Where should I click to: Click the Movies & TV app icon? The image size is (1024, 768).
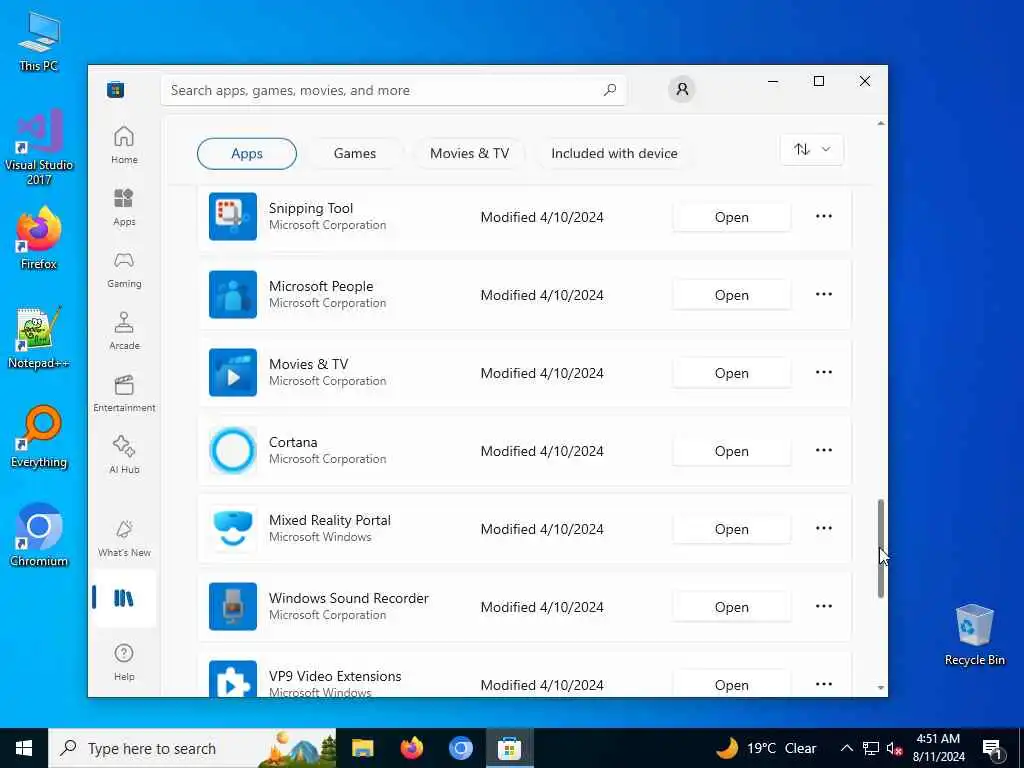(x=232, y=372)
